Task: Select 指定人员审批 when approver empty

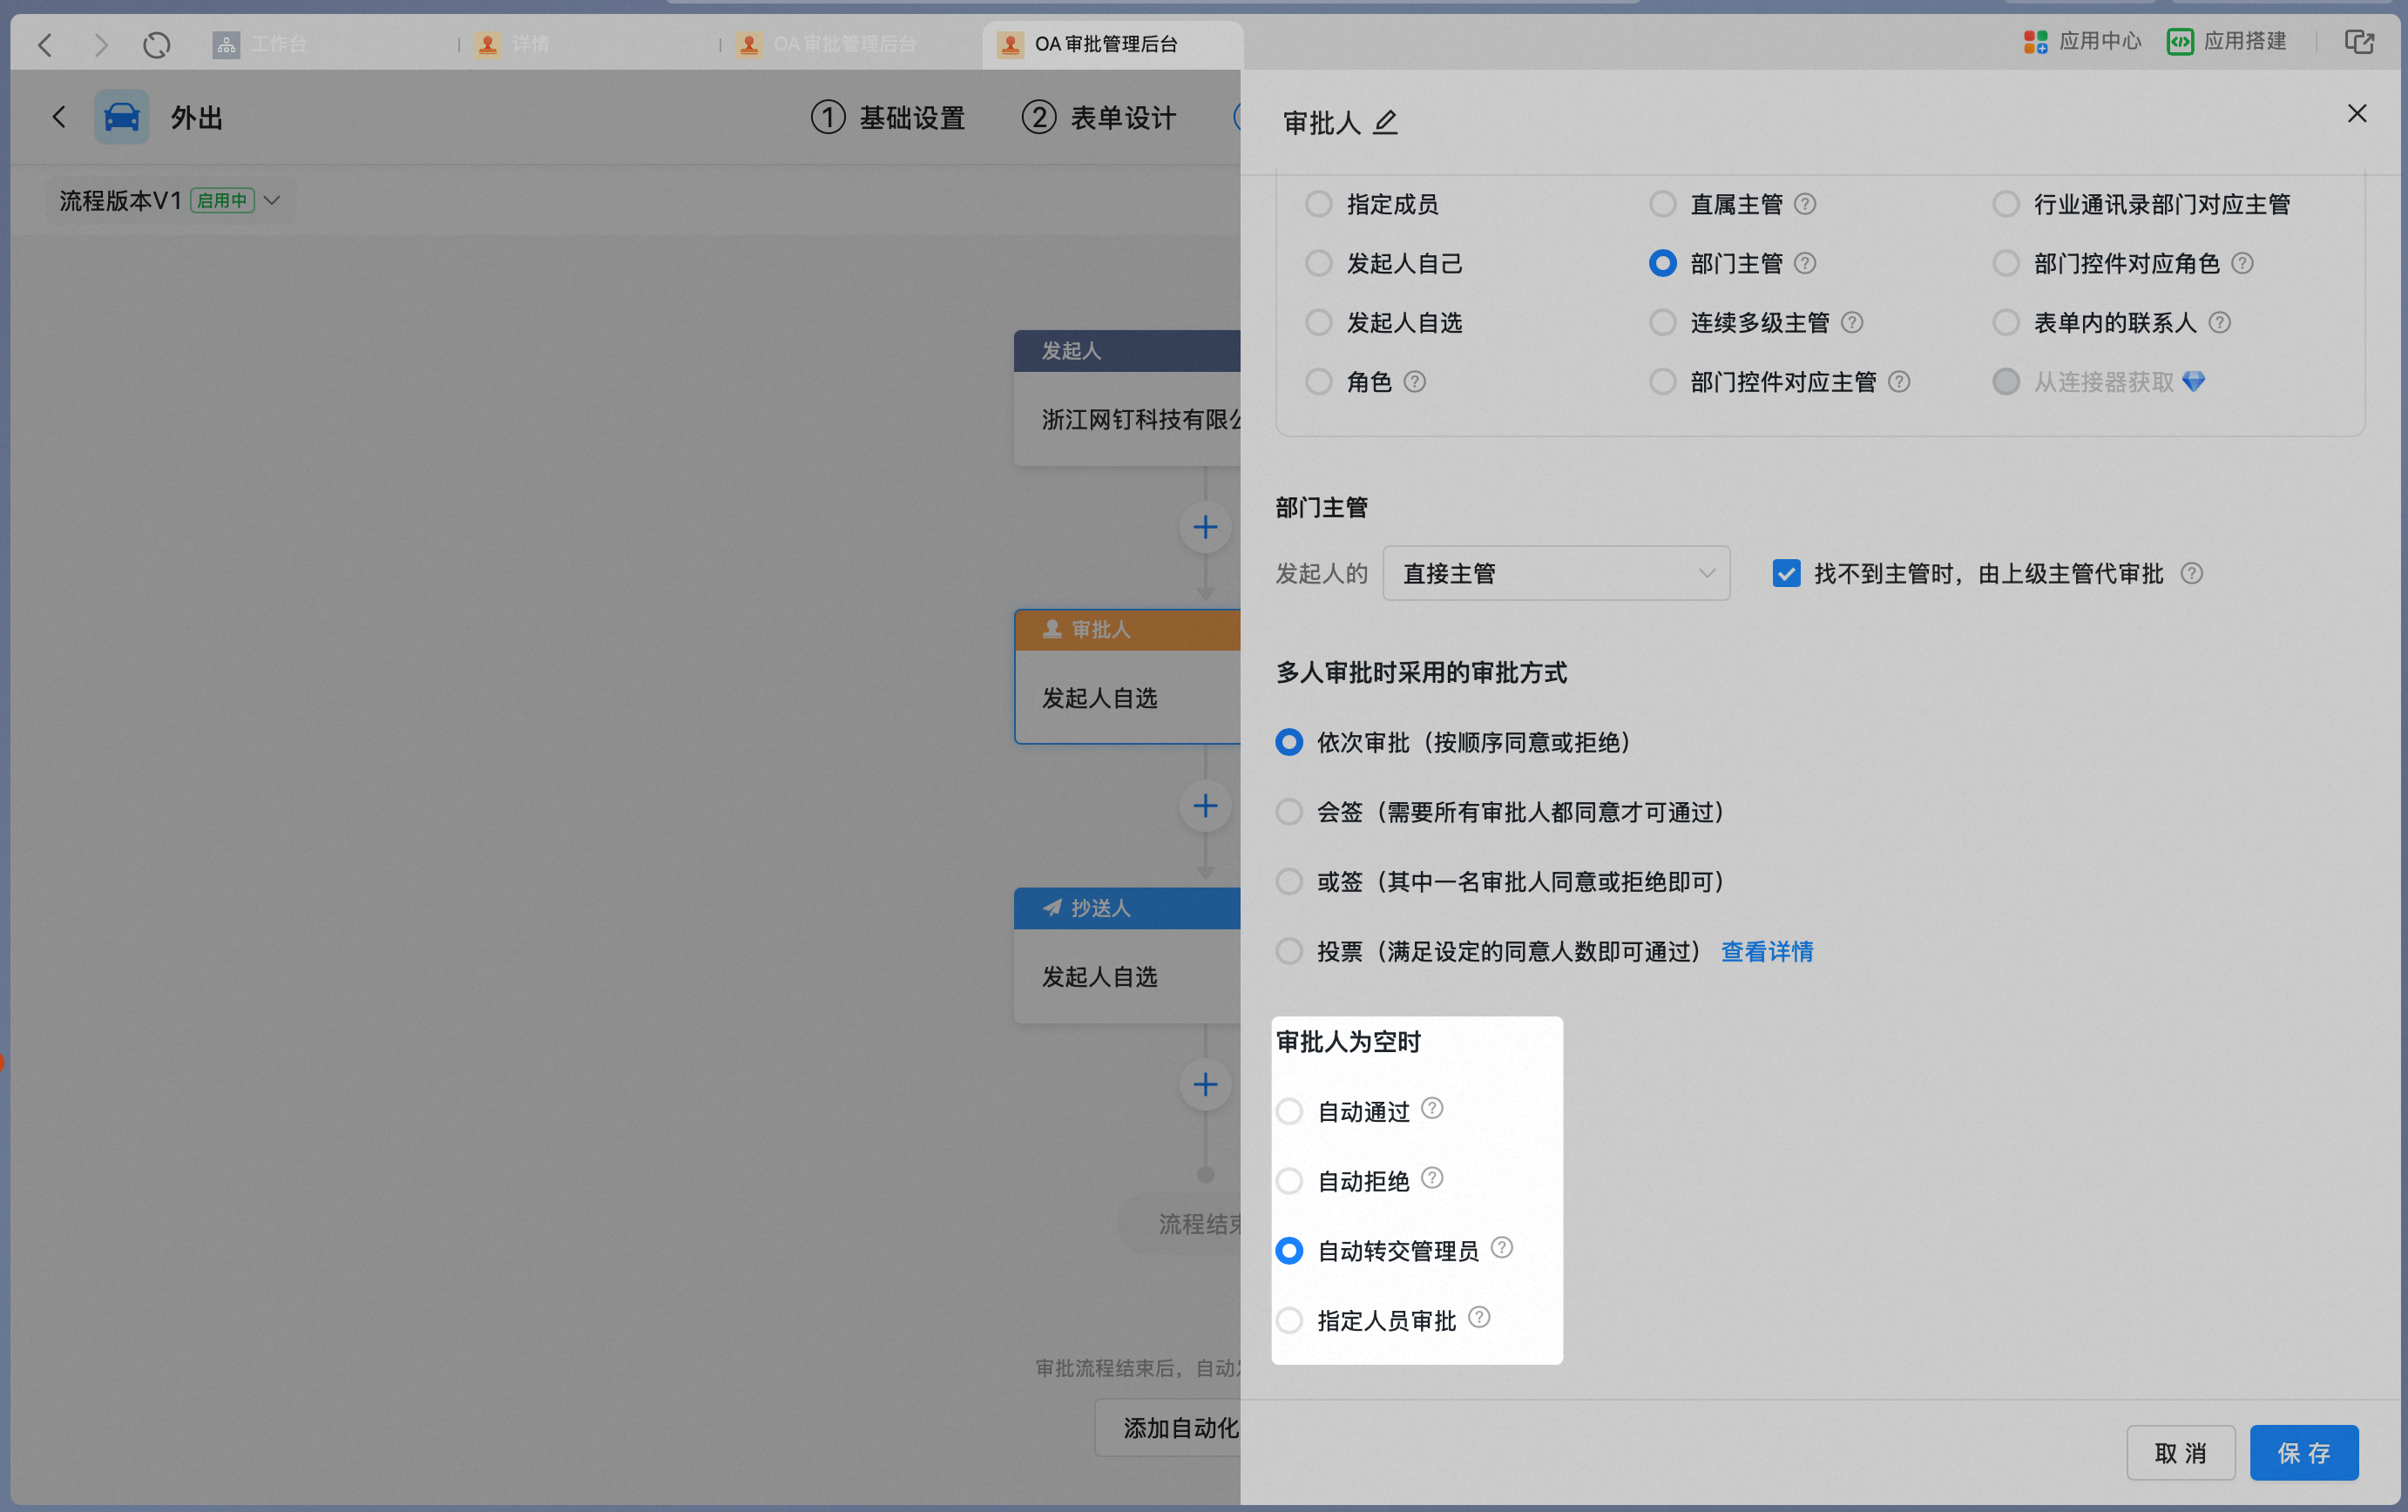Action: 1289,1320
